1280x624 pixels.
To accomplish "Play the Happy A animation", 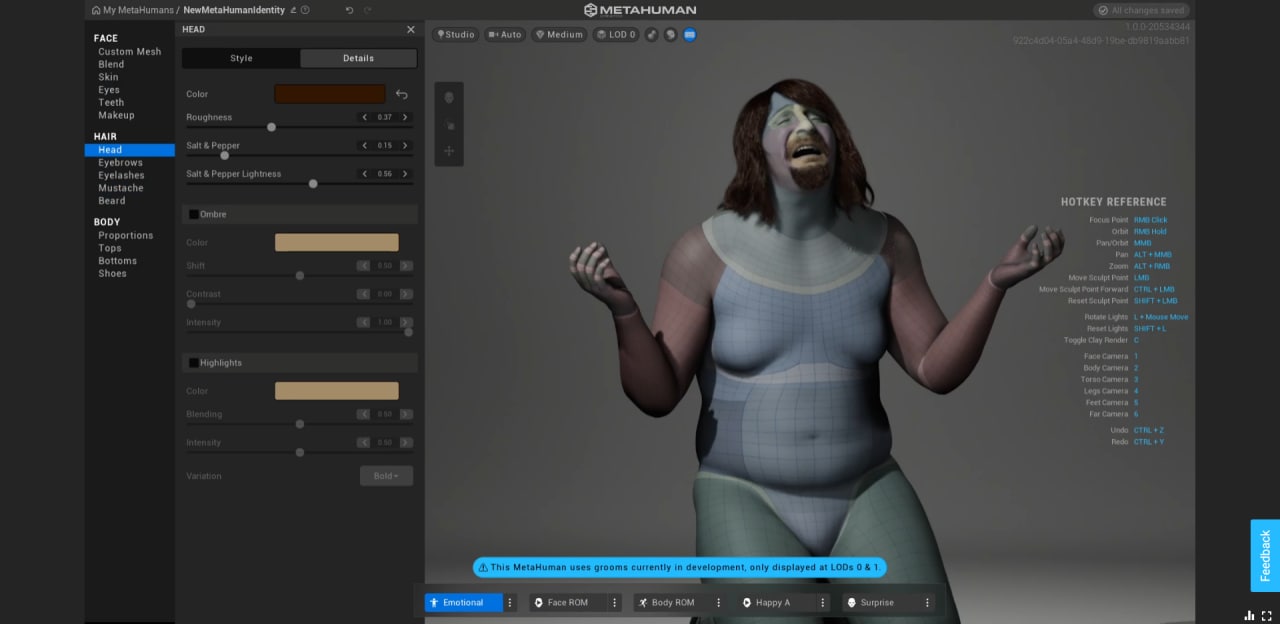I will (x=776, y=602).
